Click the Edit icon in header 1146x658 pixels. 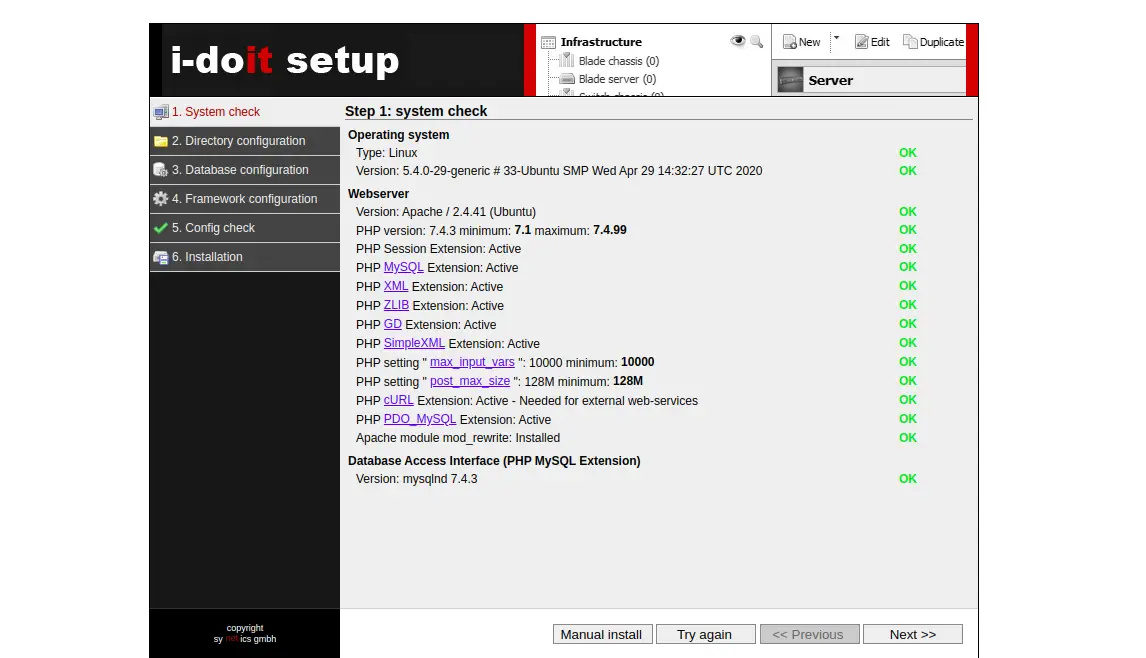pos(862,42)
